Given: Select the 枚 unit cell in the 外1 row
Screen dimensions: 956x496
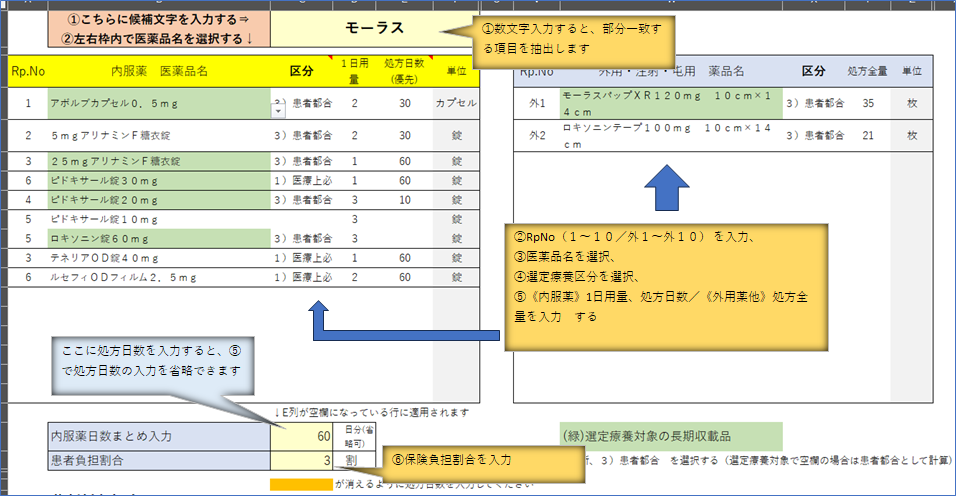Looking at the screenshot, I should point(911,104).
